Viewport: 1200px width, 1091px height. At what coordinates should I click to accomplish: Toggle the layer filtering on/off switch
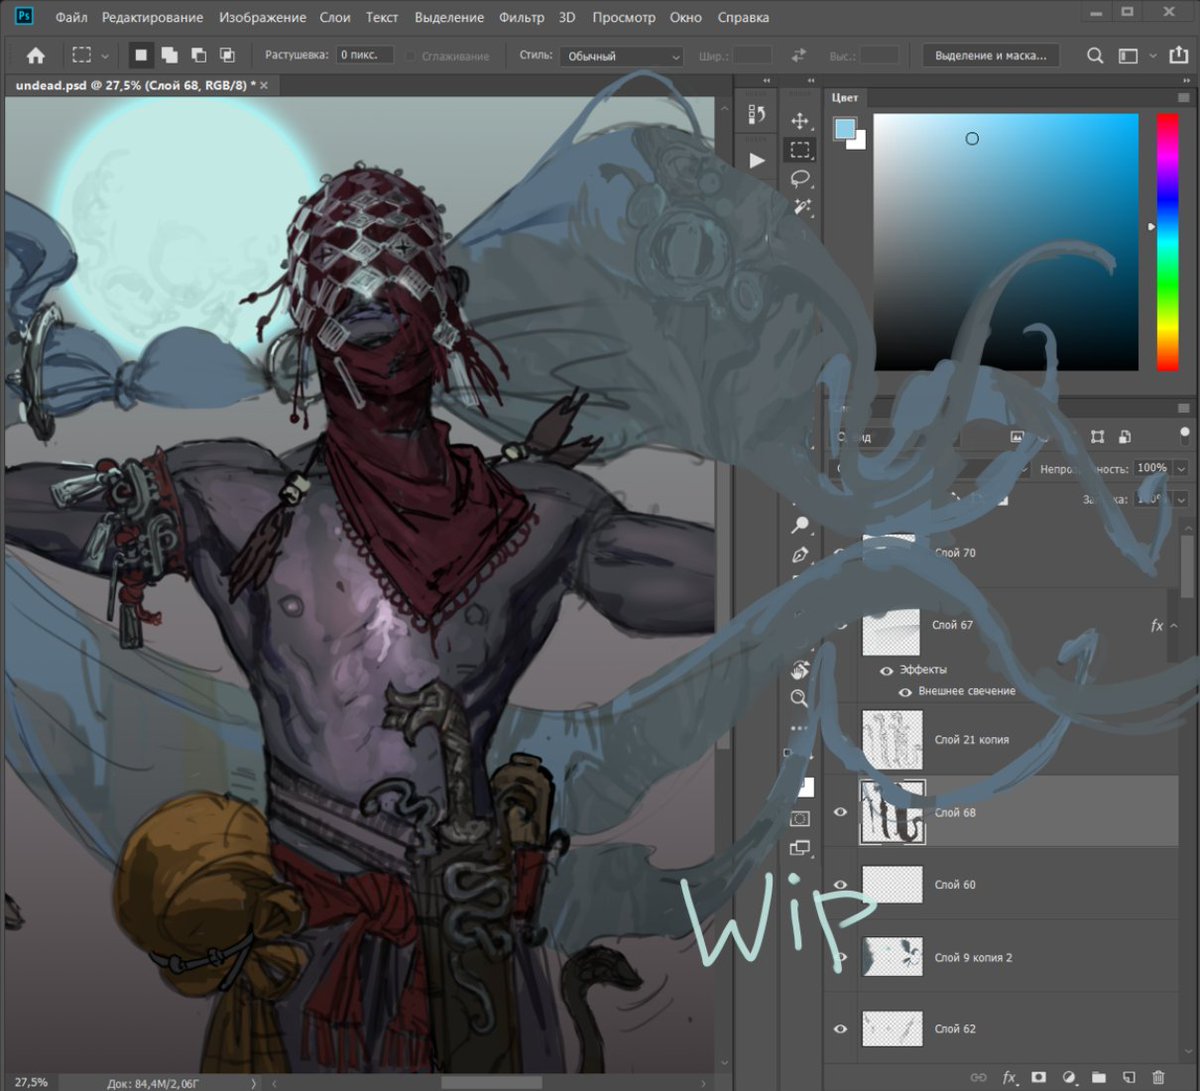pos(1184,437)
